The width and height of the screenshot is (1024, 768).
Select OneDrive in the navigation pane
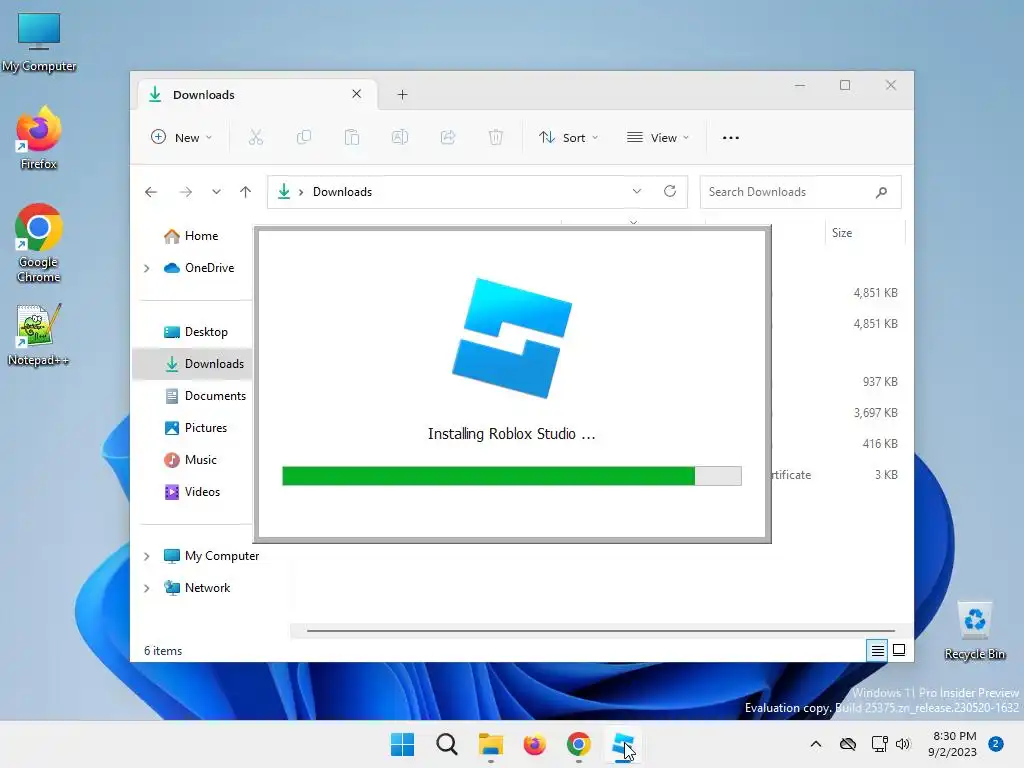point(199,268)
